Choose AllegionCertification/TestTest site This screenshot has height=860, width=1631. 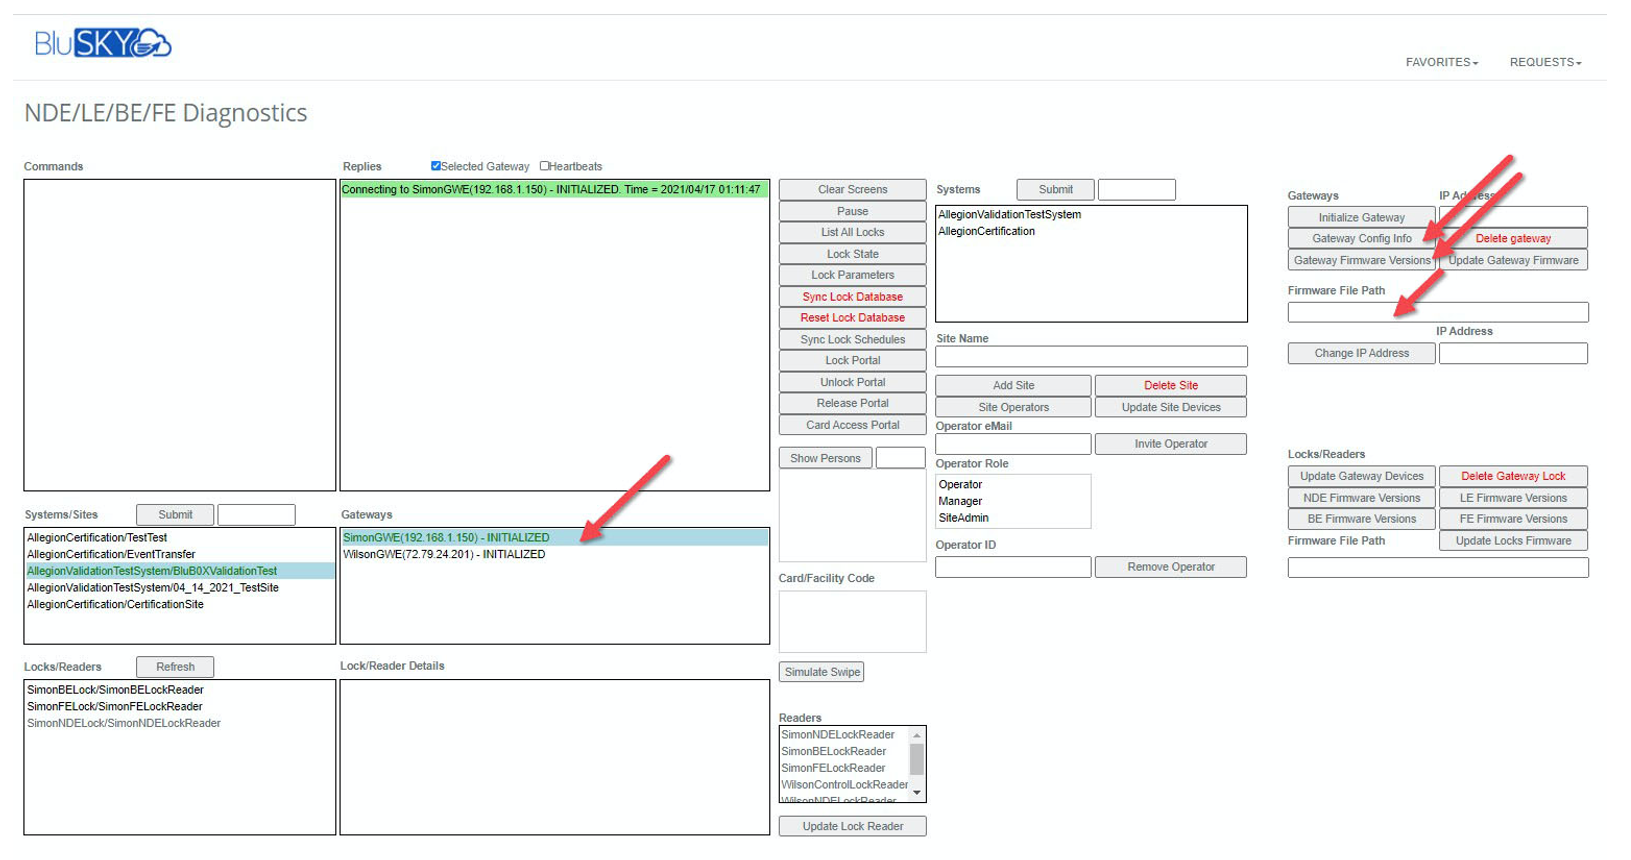click(x=97, y=538)
